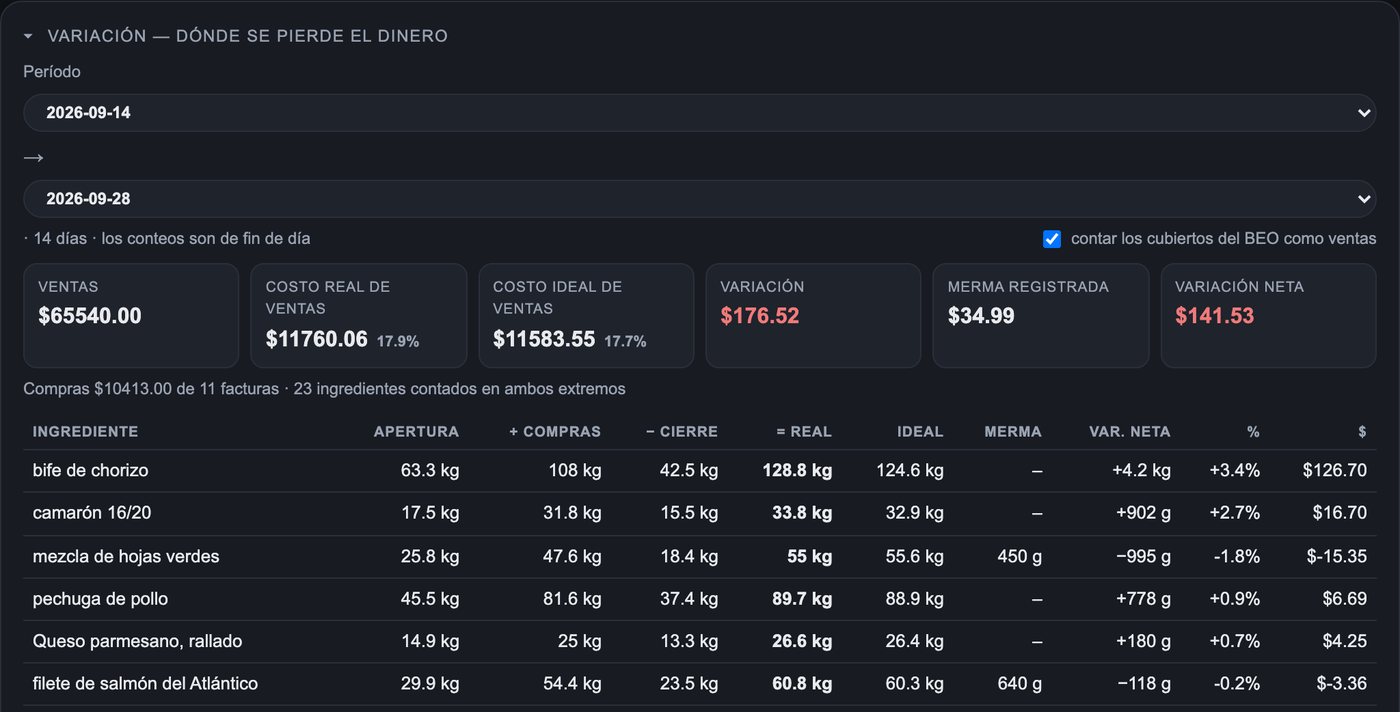Click the Período label
Viewport: 1400px width, 712px height.
[52, 72]
